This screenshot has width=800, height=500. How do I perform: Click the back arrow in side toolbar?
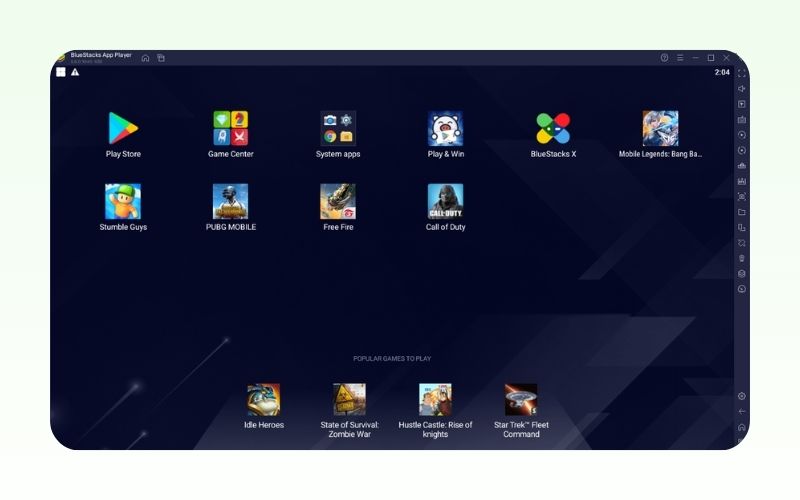(742, 411)
